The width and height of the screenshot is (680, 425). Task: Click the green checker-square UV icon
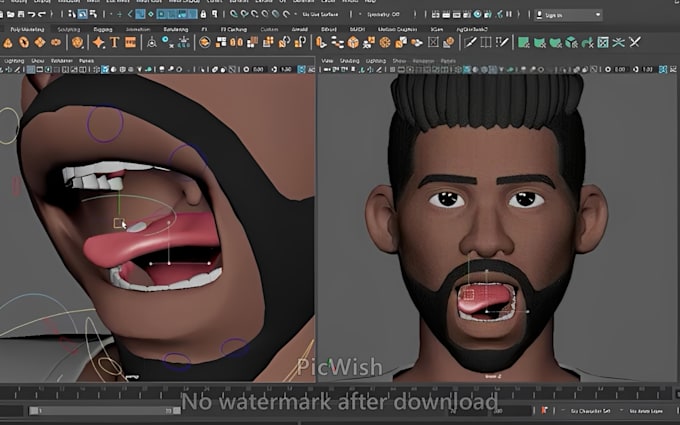[x=603, y=42]
